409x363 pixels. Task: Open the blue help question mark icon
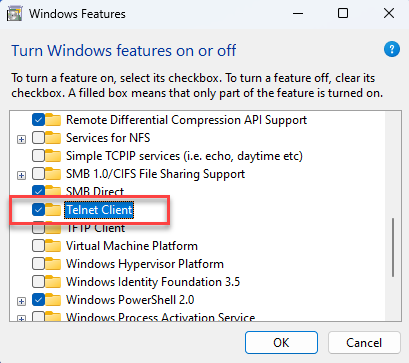pos(392,49)
